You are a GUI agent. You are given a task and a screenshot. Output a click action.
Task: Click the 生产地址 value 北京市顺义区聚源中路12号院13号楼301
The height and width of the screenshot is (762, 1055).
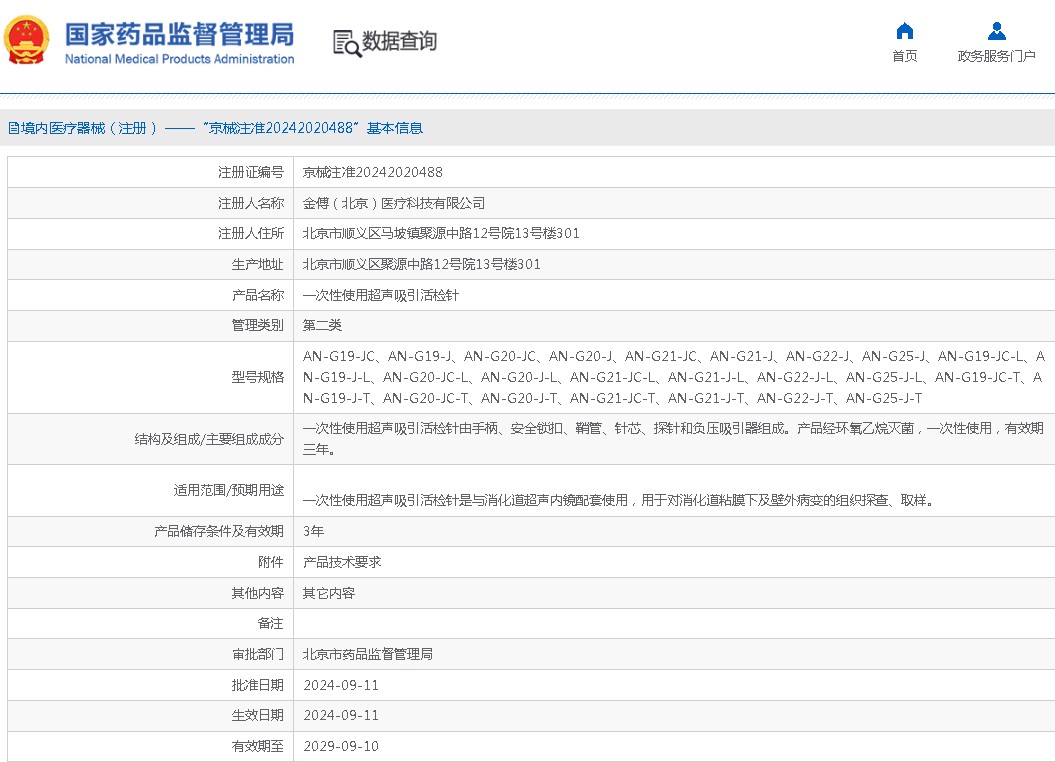coord(421,264)
